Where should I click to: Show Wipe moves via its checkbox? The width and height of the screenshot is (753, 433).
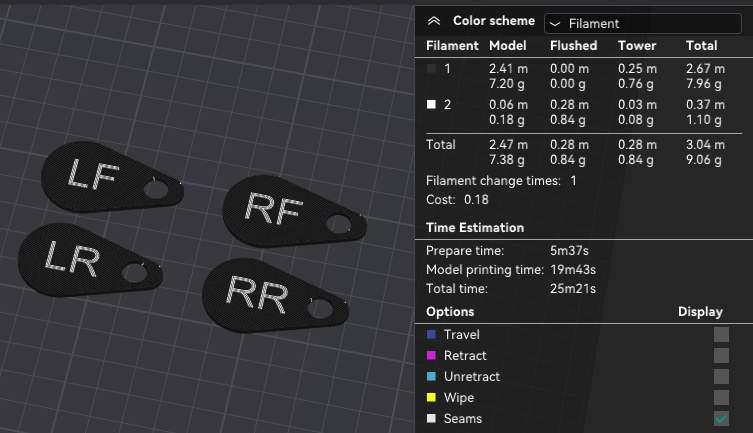pos(721,397)
